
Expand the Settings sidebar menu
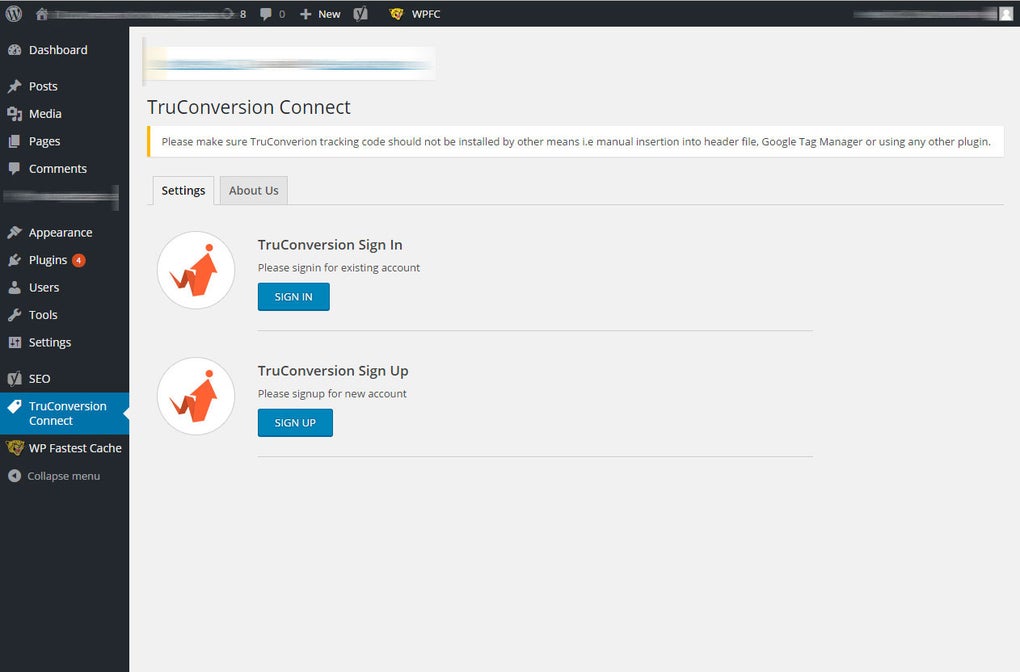(x=47, y=342)
